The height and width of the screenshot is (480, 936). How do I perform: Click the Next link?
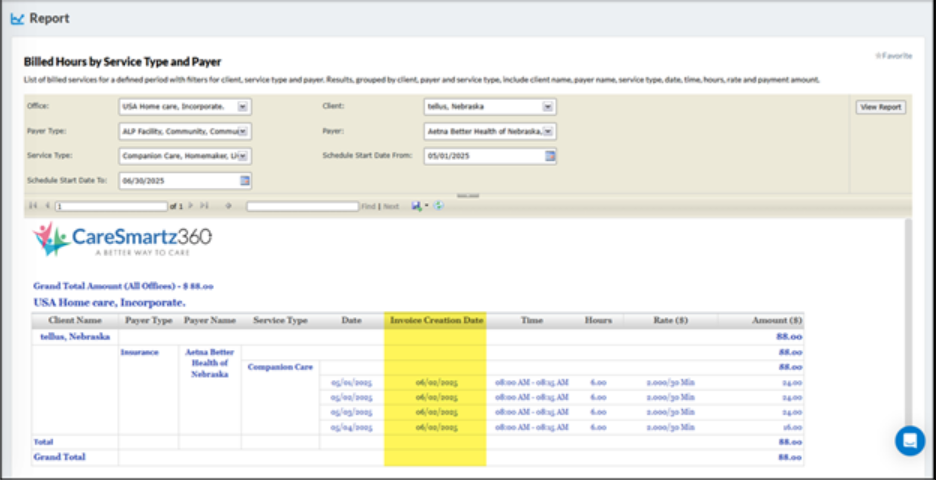[391, 207]
